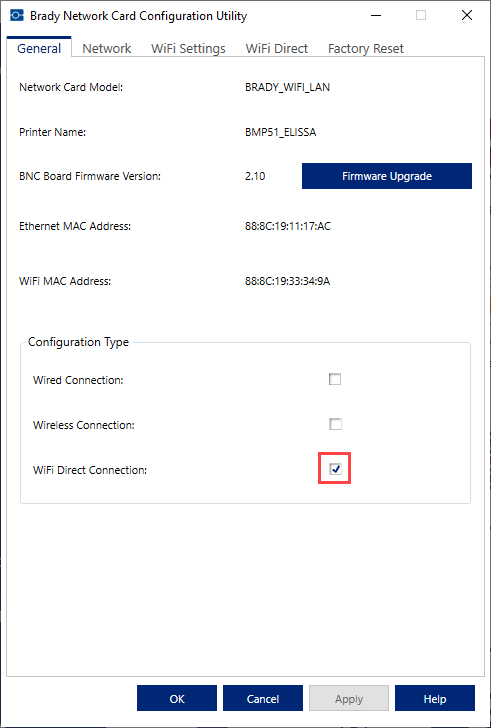The height and width of the screenshot is (728, 491).
Task: Click the printer name BMP51_ELISSA
Action: pyautogui.click(x=280, y=132)
